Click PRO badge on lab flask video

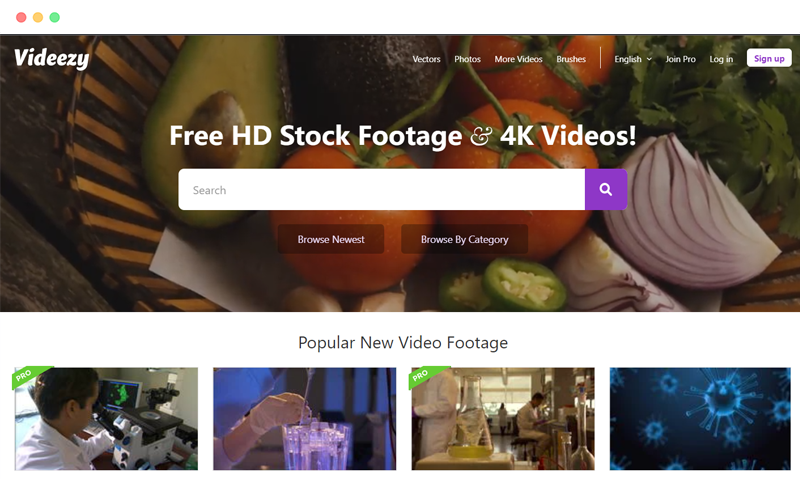[x=426, y=375]
